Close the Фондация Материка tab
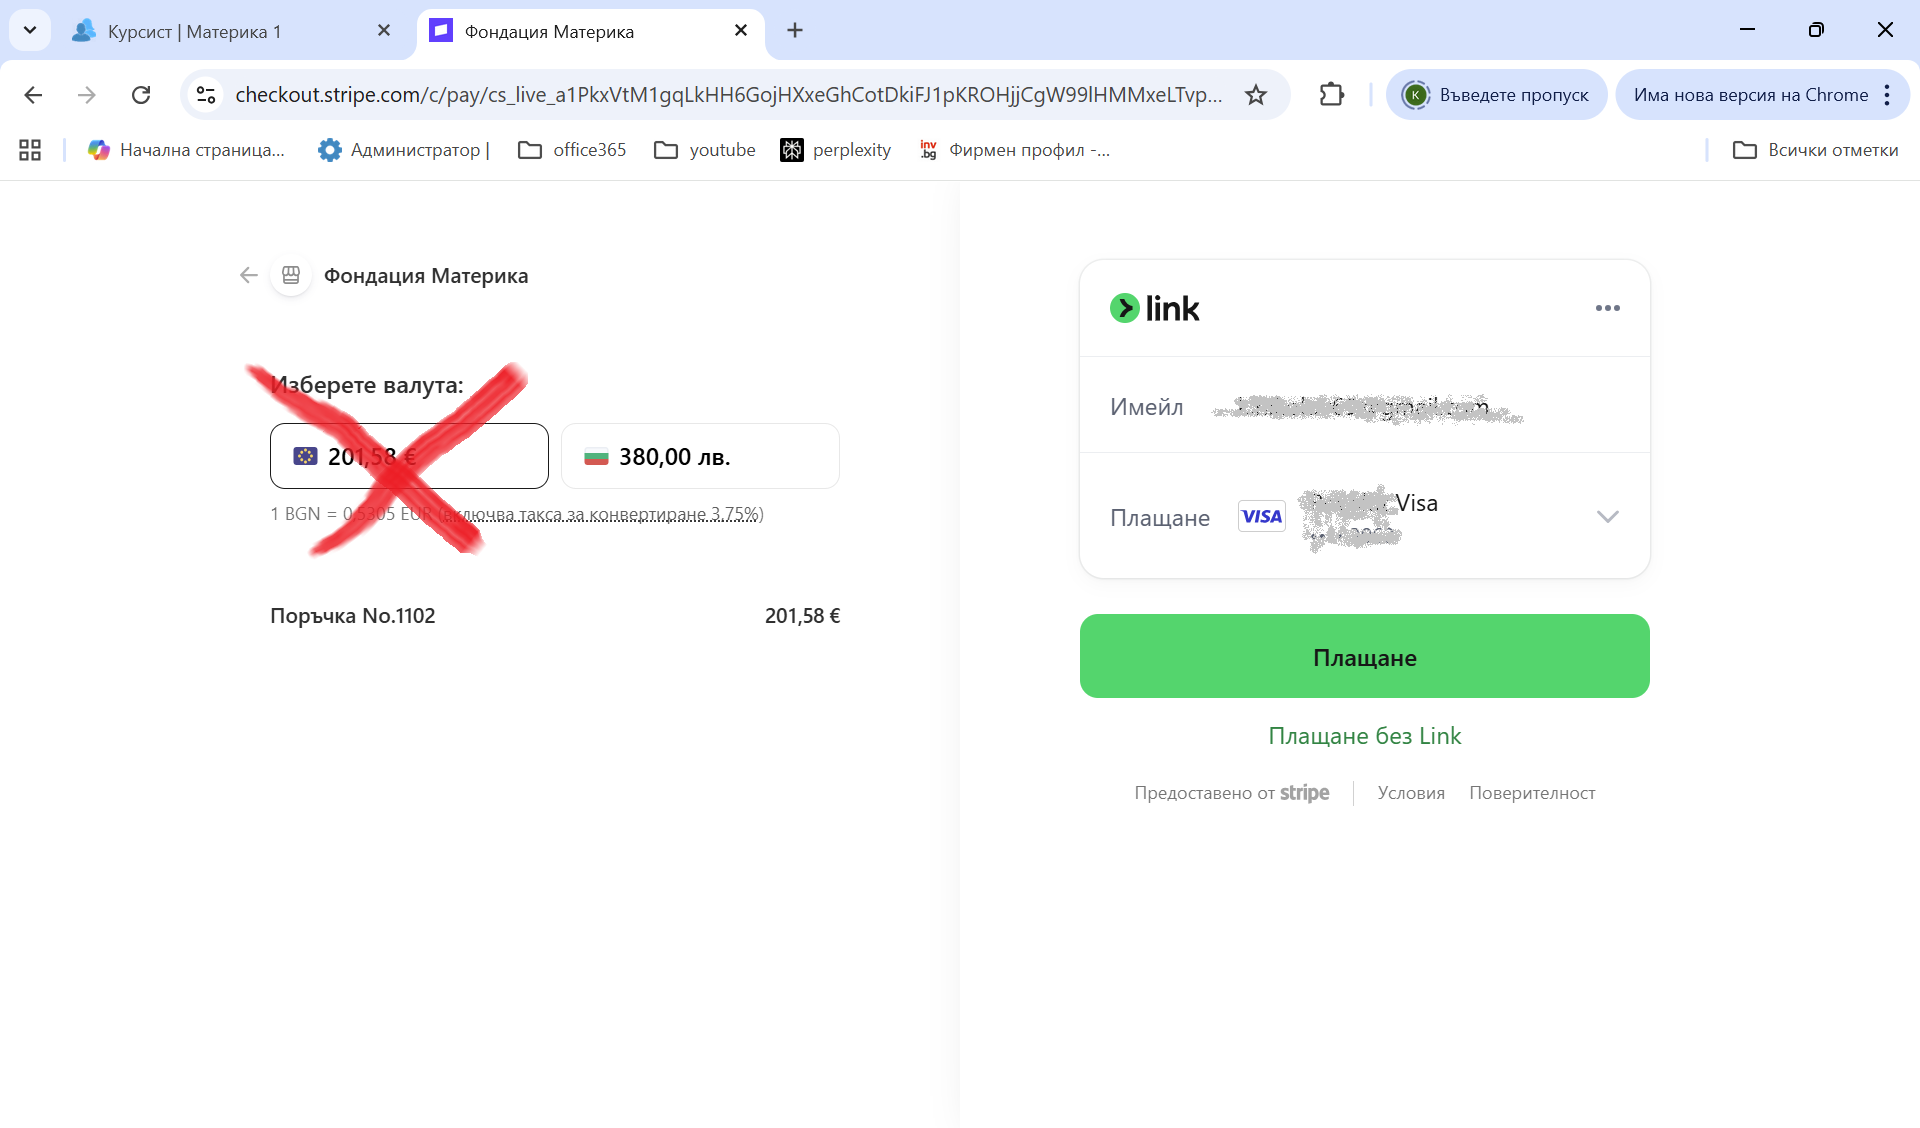Screen dimensions: 1920x1128 (741, 30)
